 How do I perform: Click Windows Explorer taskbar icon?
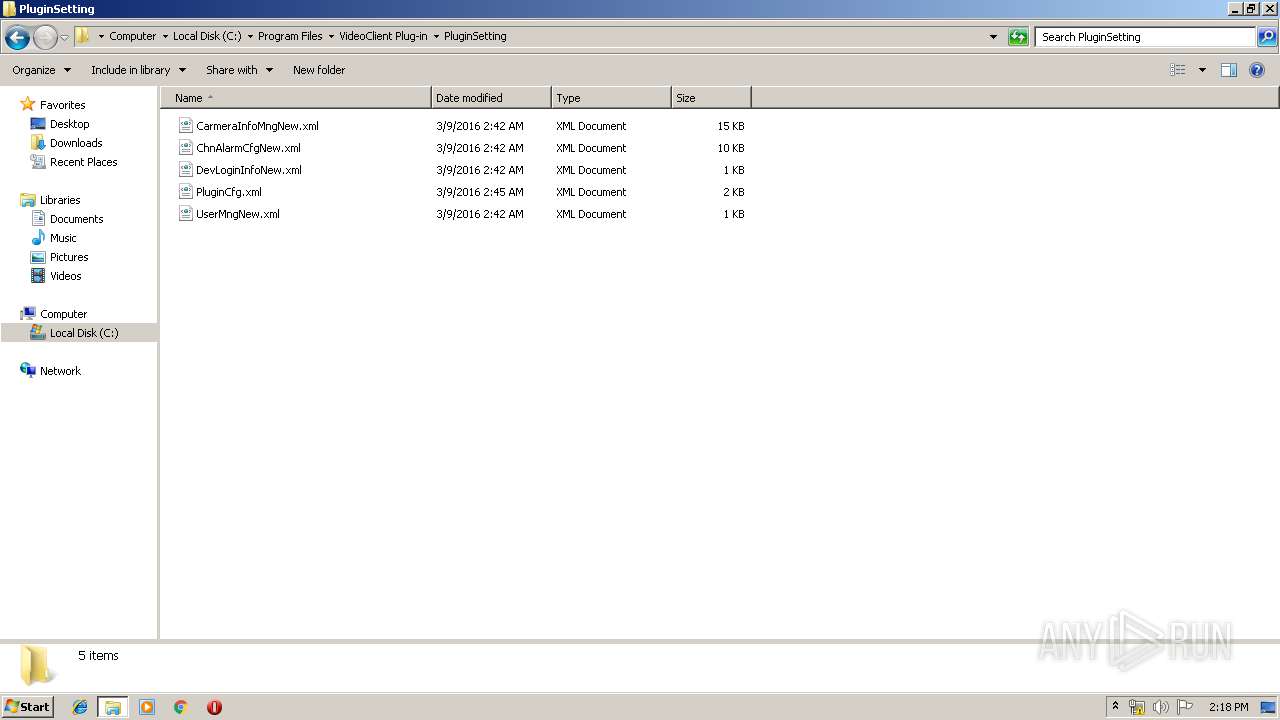112,707
